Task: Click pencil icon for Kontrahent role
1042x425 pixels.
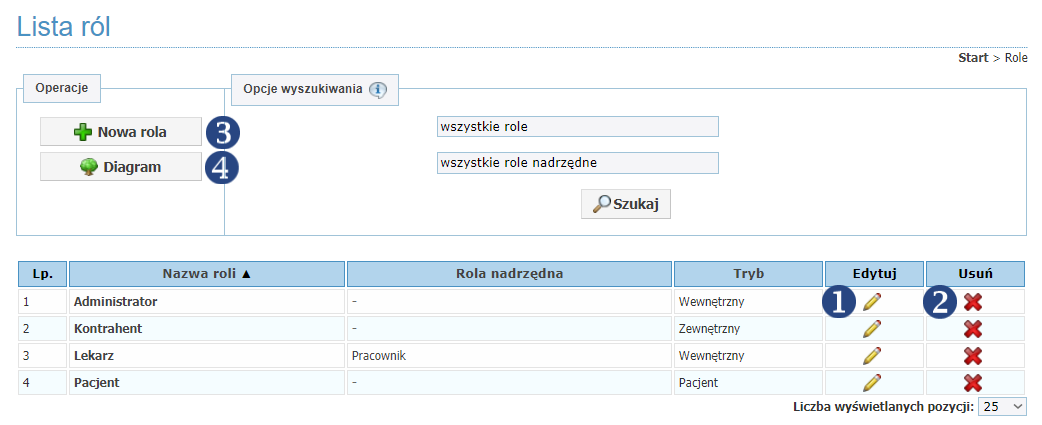Action: (x=872, y=329)
